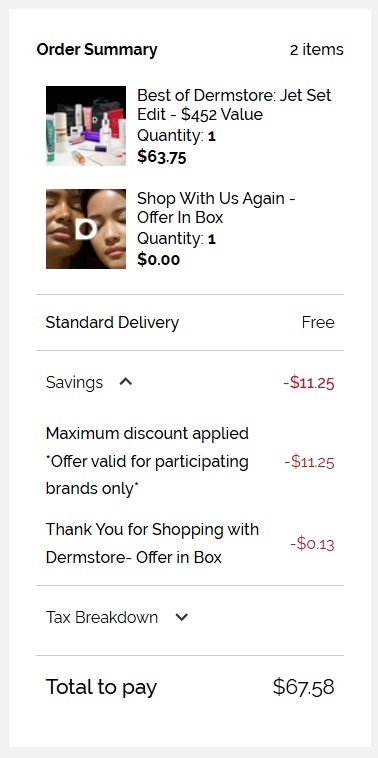Collapse the Savings section chevron

tap(126, 382)
